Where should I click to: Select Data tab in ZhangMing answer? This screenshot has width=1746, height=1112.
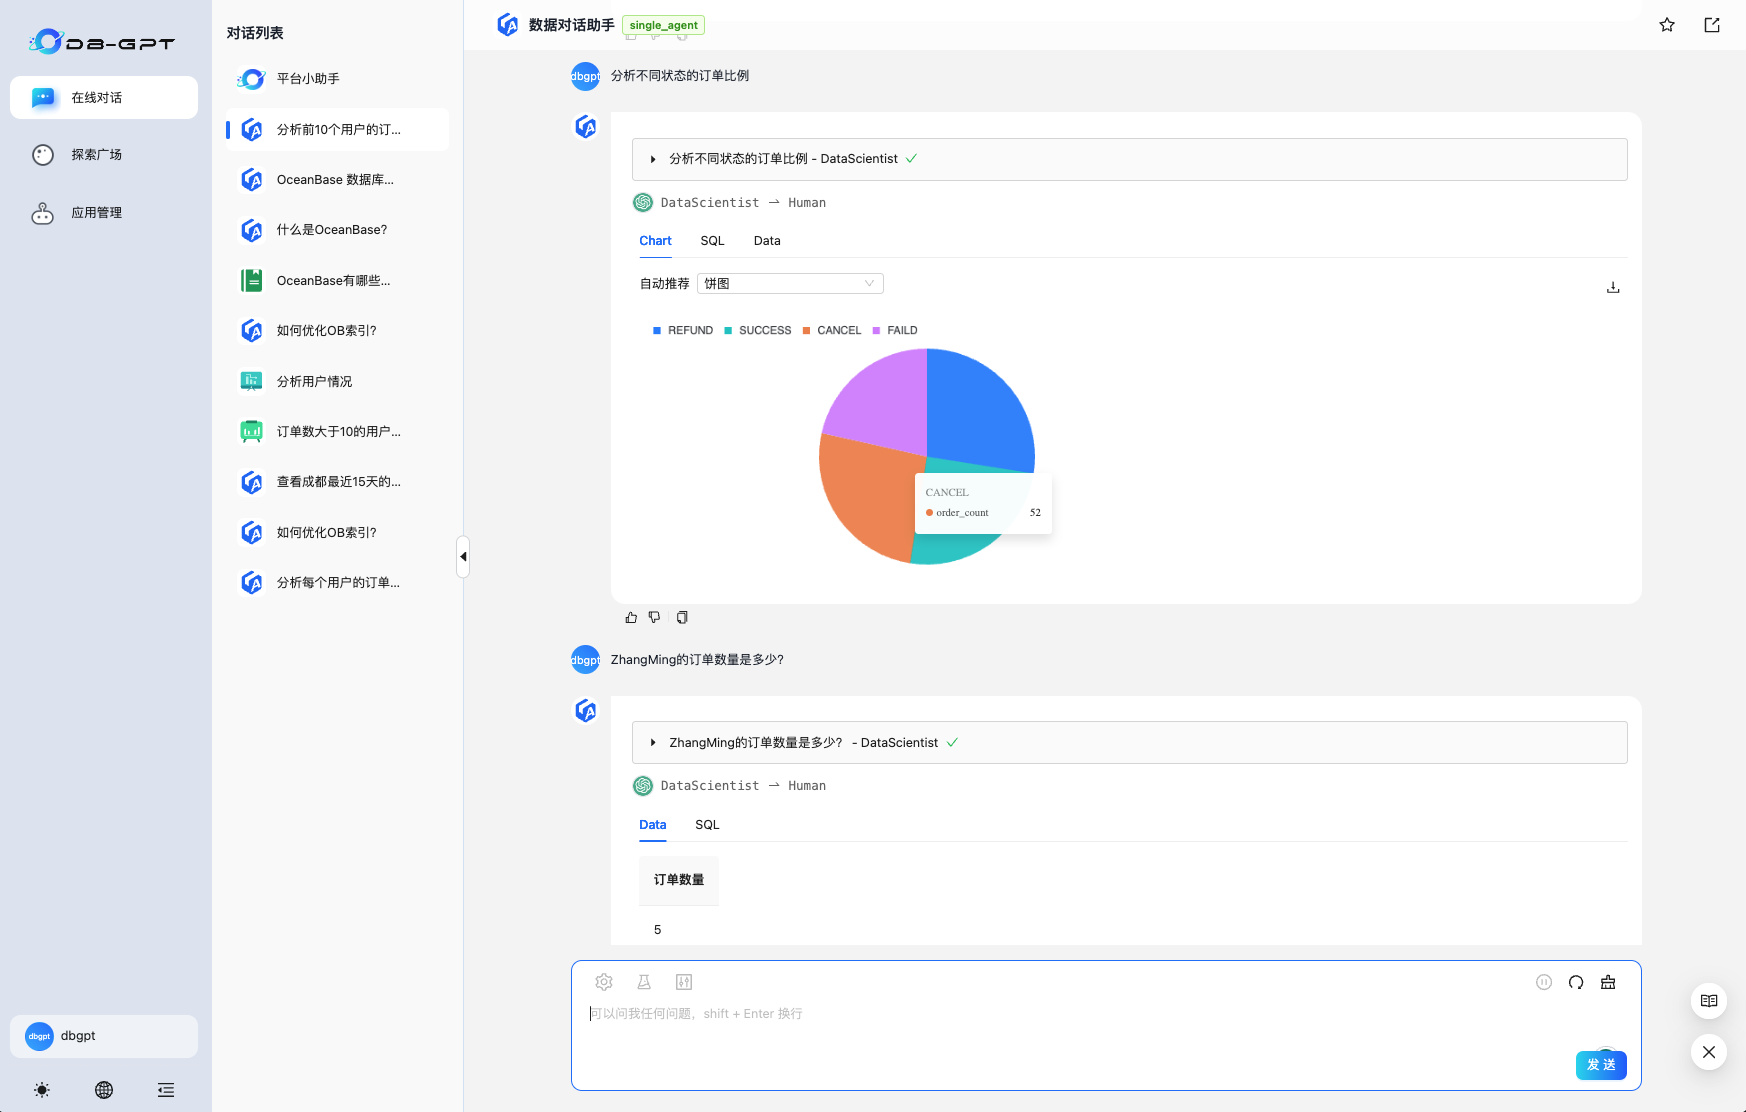(652, 825)
